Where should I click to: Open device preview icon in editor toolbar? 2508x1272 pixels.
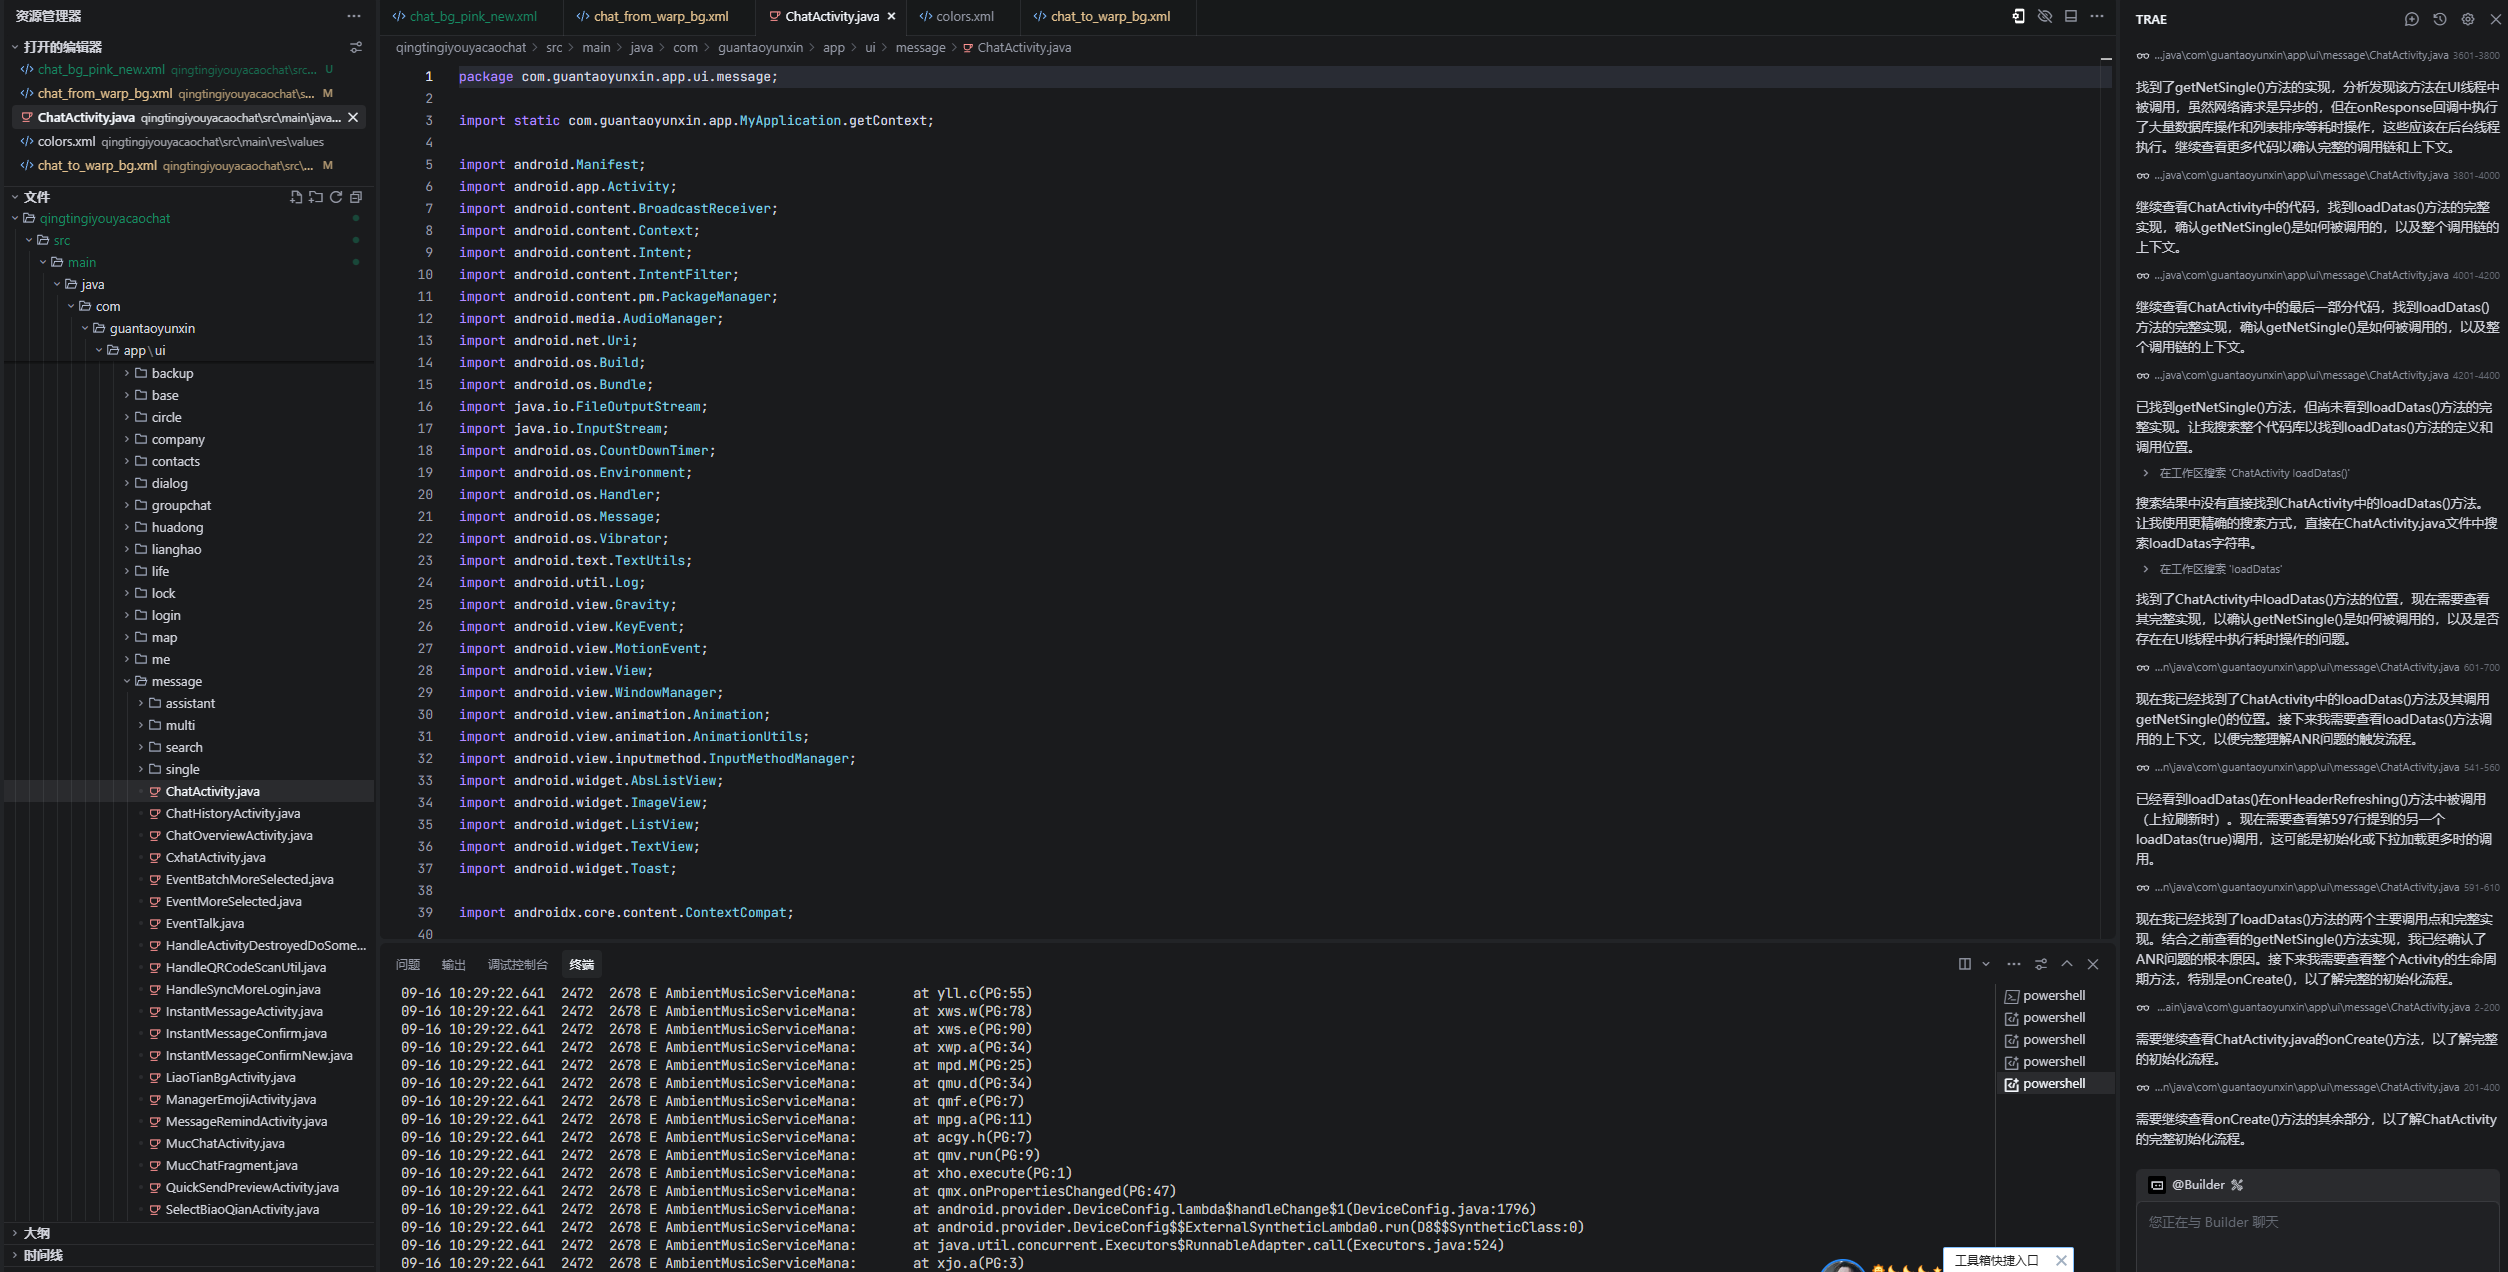tap(2018, 16)
